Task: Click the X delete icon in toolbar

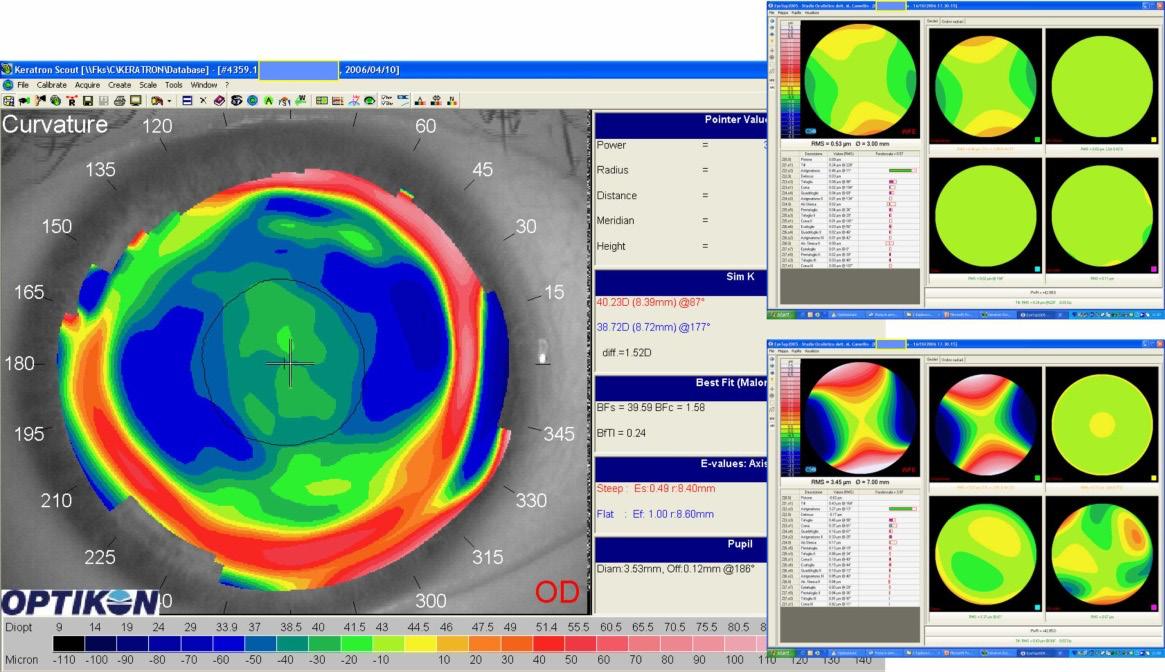Action: point(203,100)
